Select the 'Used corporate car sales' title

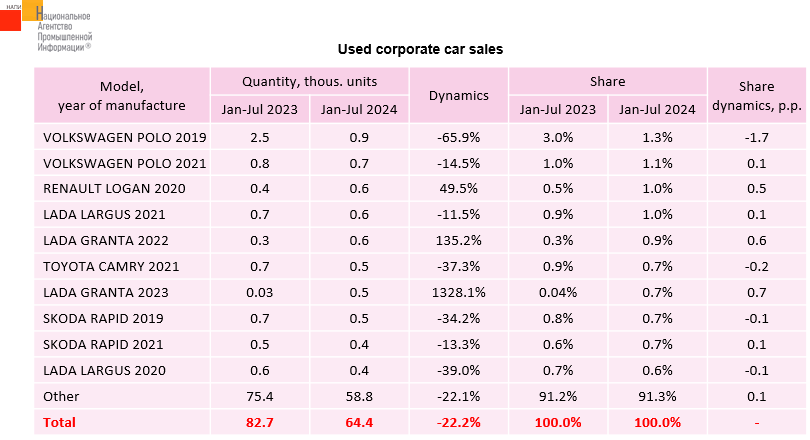(420, 49)
